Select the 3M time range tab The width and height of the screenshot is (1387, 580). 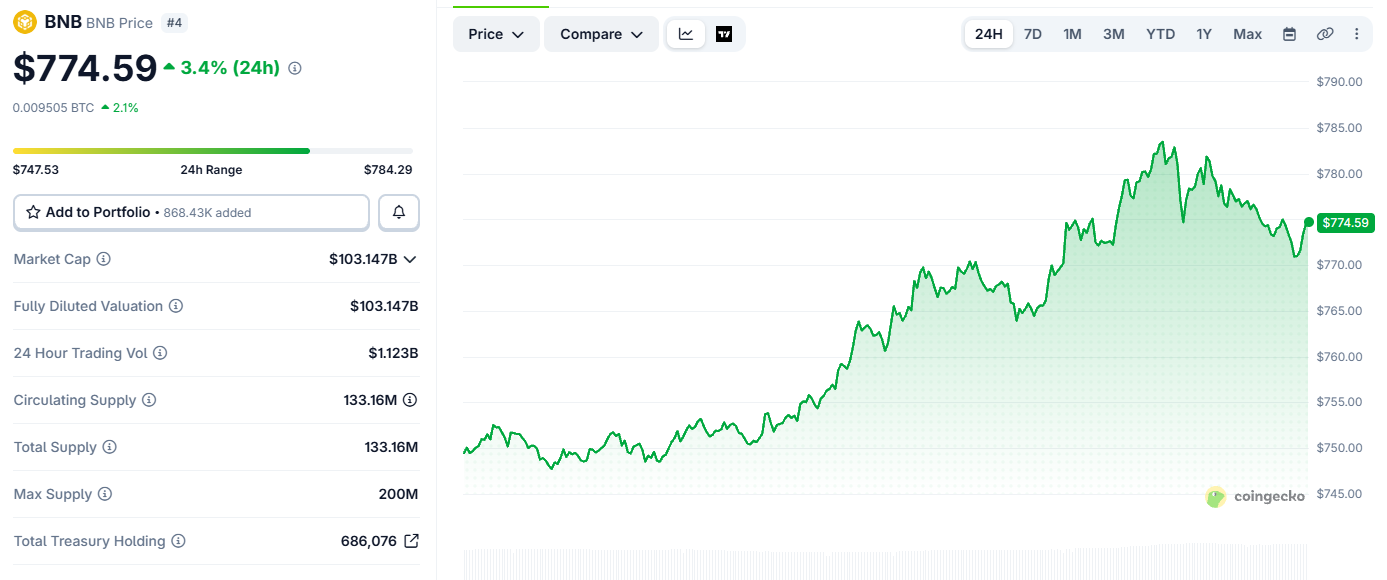click(x=1114, y=34)
